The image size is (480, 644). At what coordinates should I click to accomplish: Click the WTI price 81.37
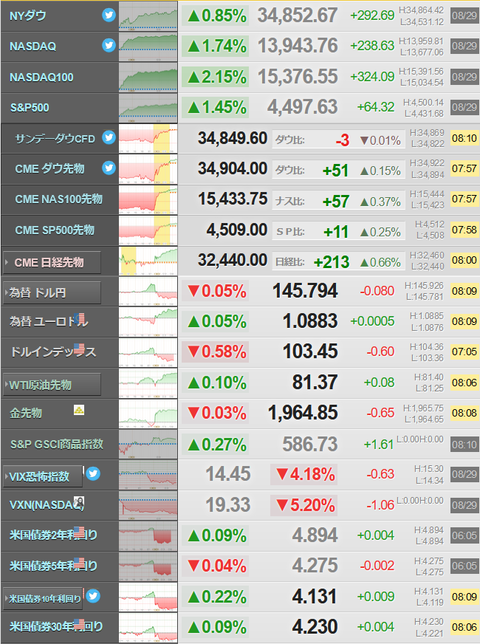[x=315, y=383]
